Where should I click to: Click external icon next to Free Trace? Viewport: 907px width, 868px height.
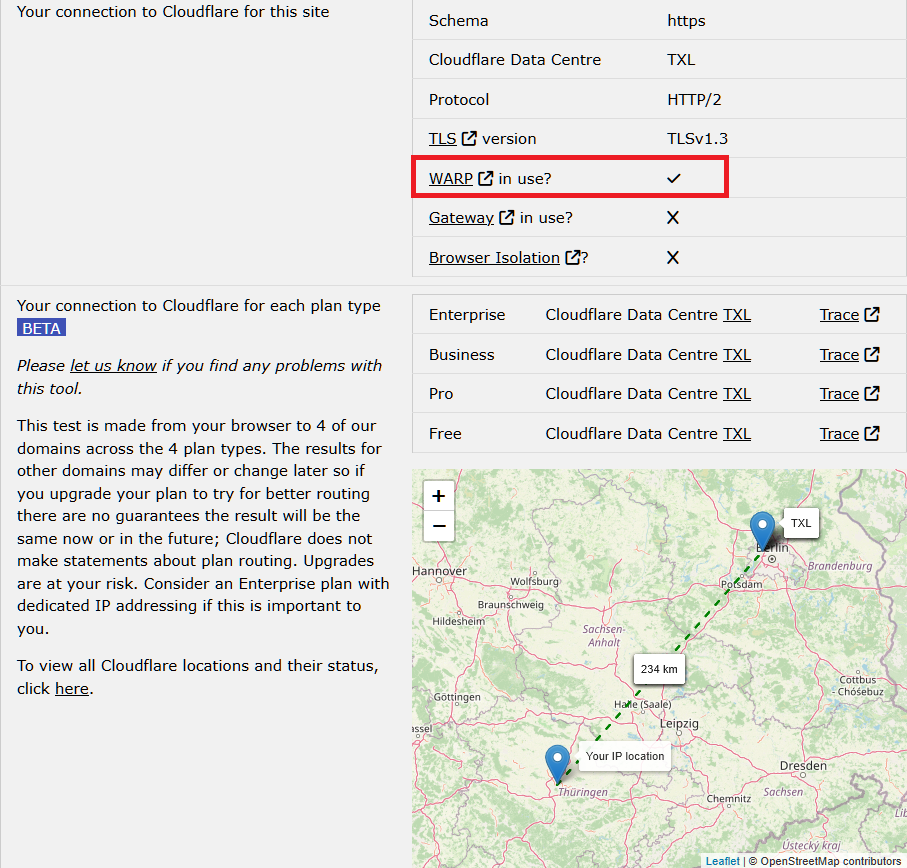[872, 434]
